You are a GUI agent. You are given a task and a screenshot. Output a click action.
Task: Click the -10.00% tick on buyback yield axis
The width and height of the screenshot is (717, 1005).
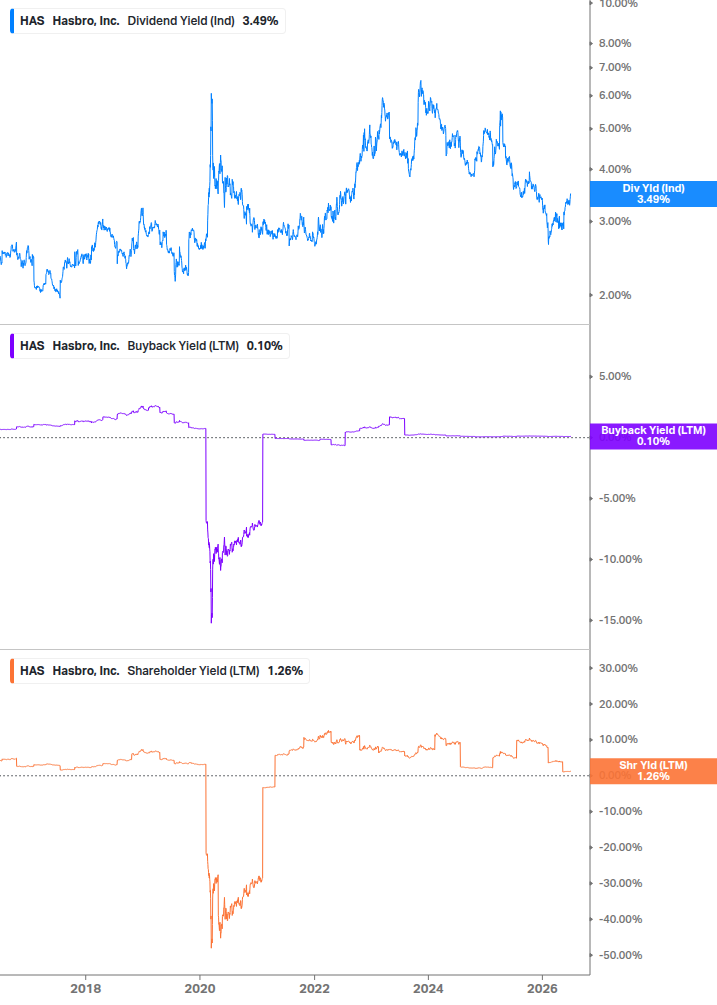(620, 560)
